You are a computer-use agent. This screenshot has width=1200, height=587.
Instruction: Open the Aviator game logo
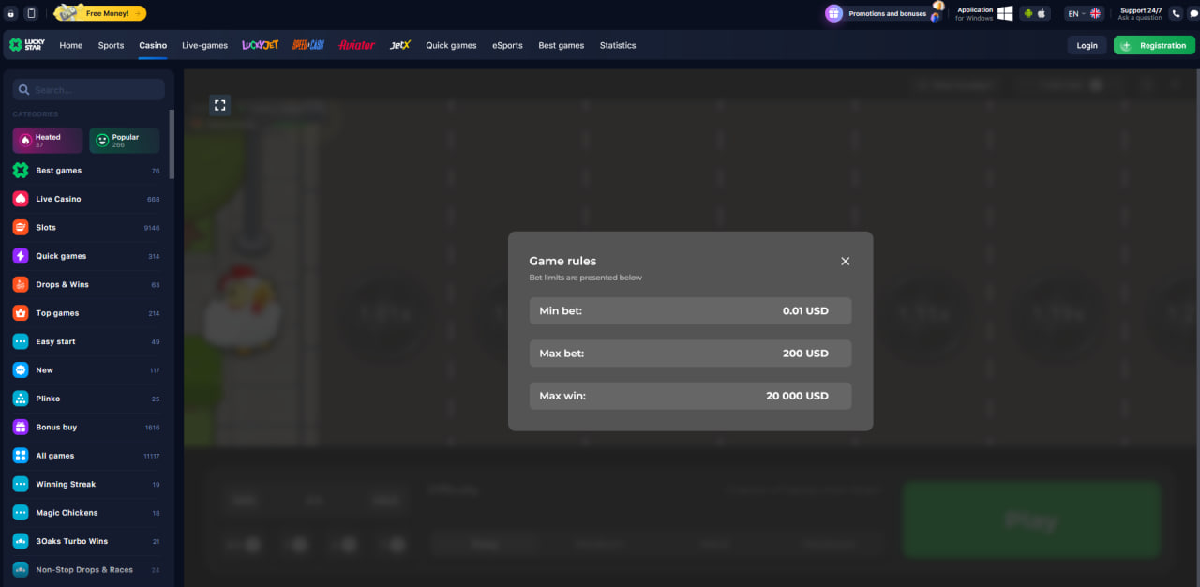click(356, 45)
